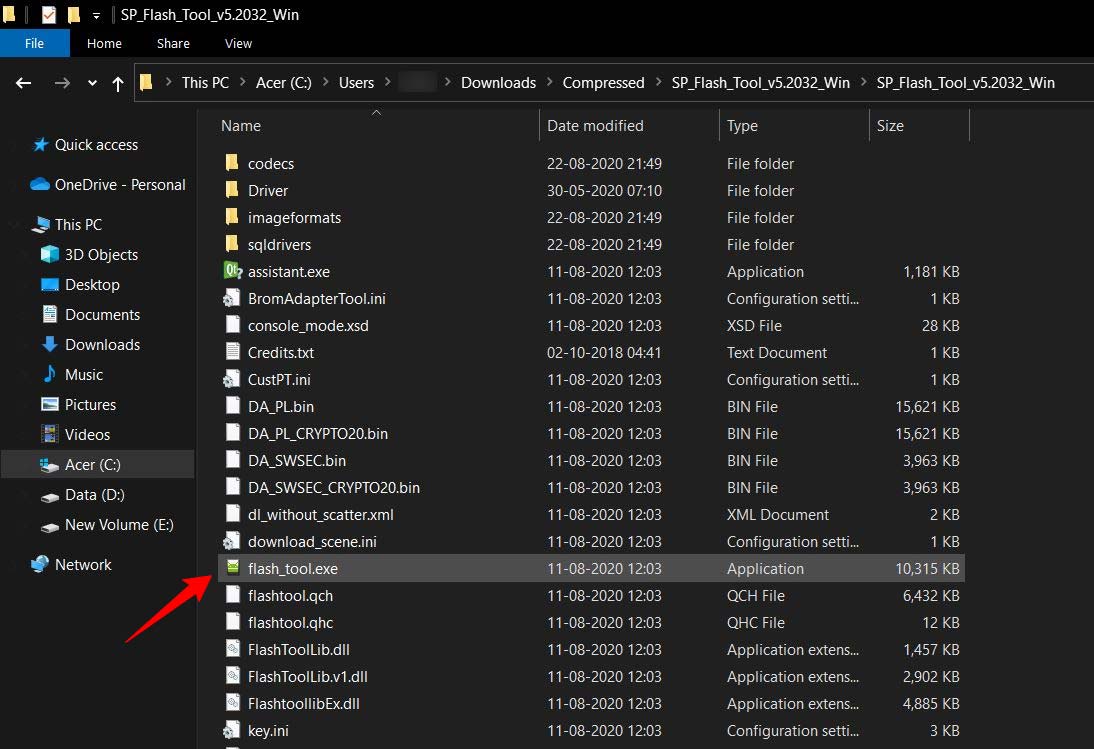Click the Driver folder icon
This screenshot has height=749, width=1094.
coord(232,190)
